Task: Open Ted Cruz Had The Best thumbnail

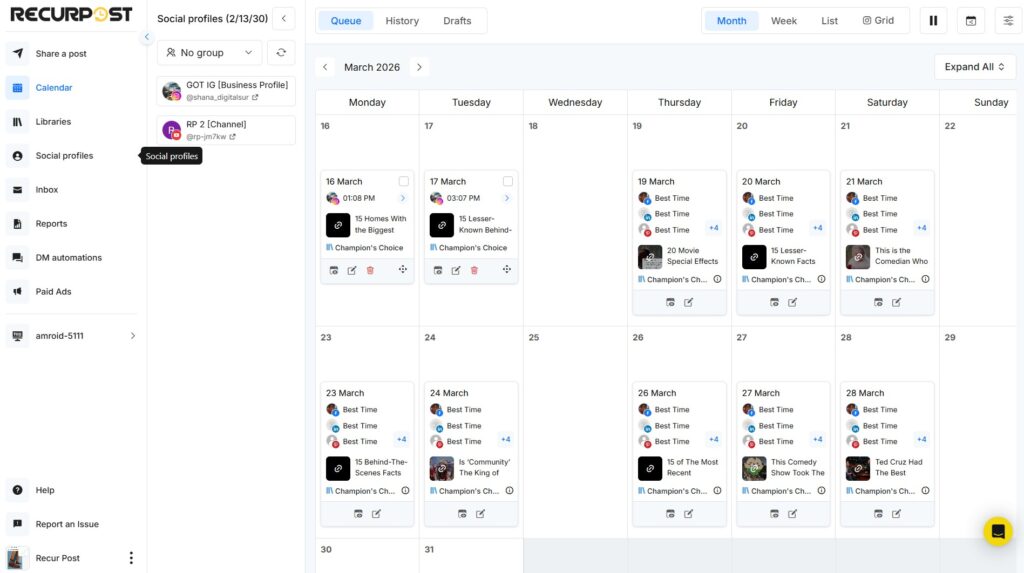Action: (x=857, y=468)
